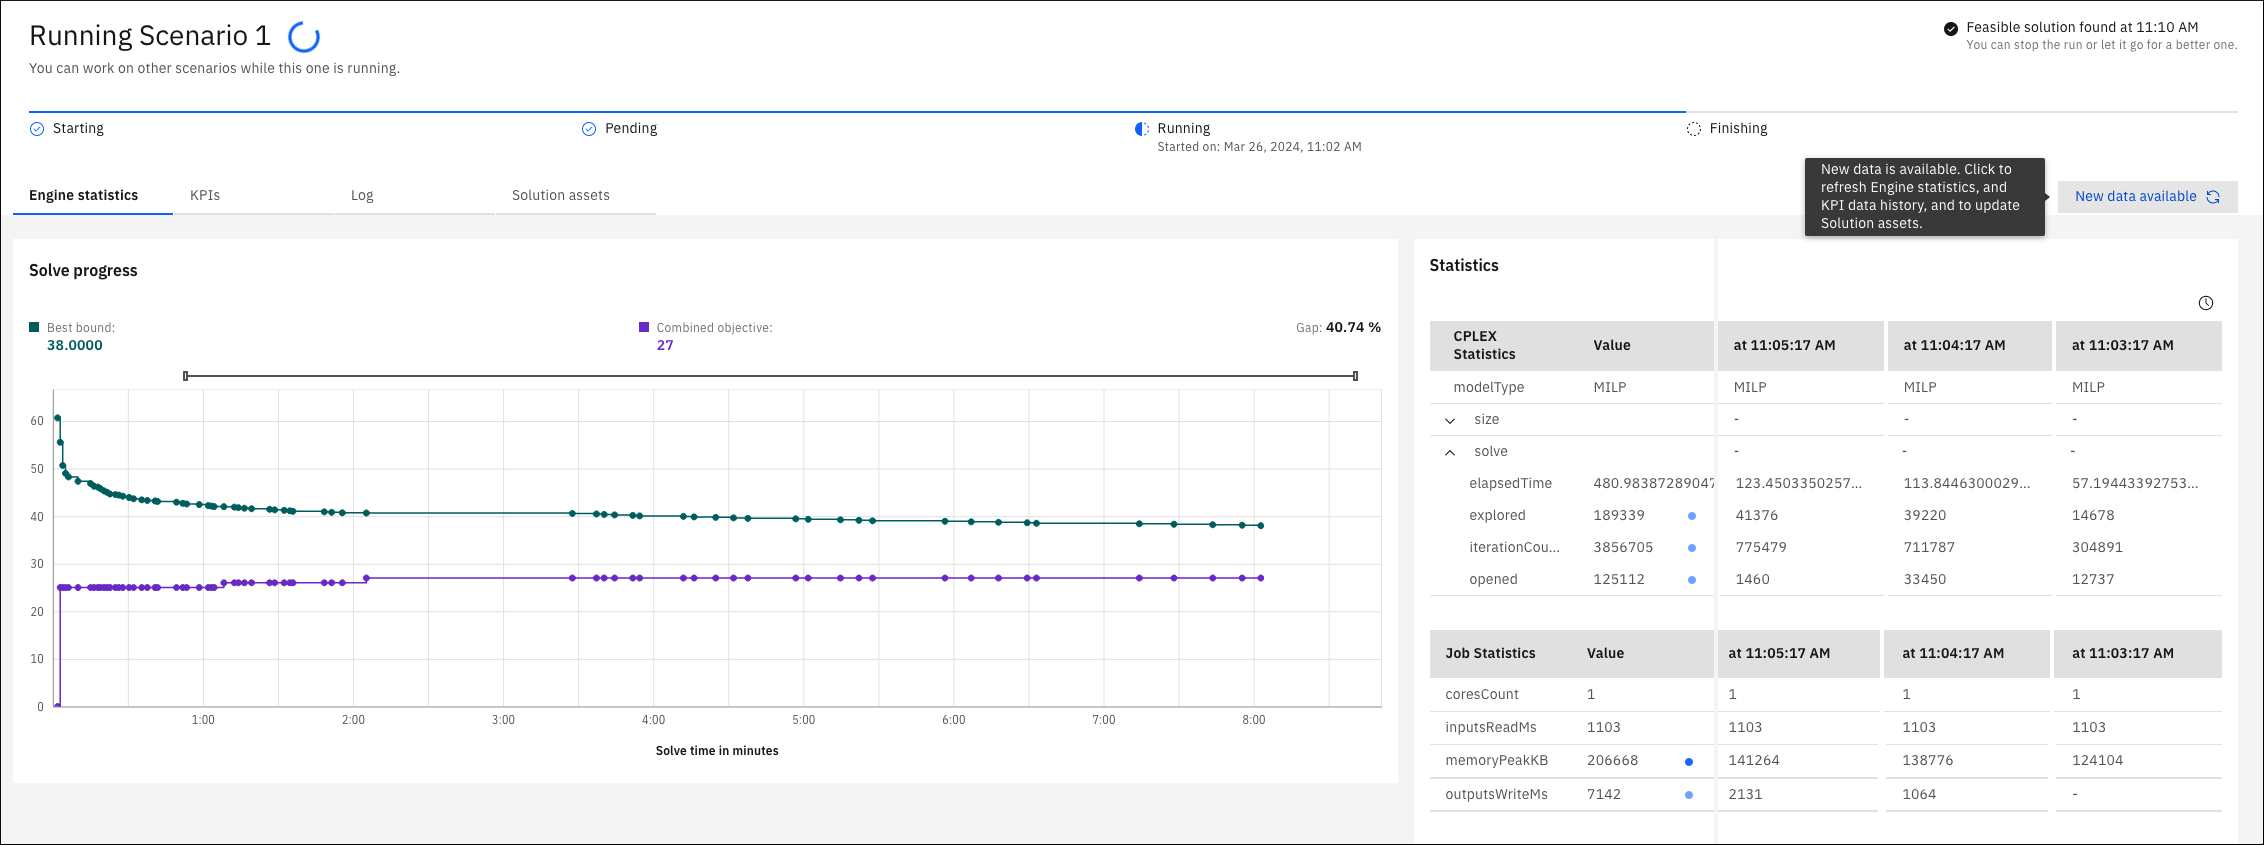The height and width of the screenshot is (845, 2264).
Task: Open the Solution assets tab
Action: coord(561,195)
